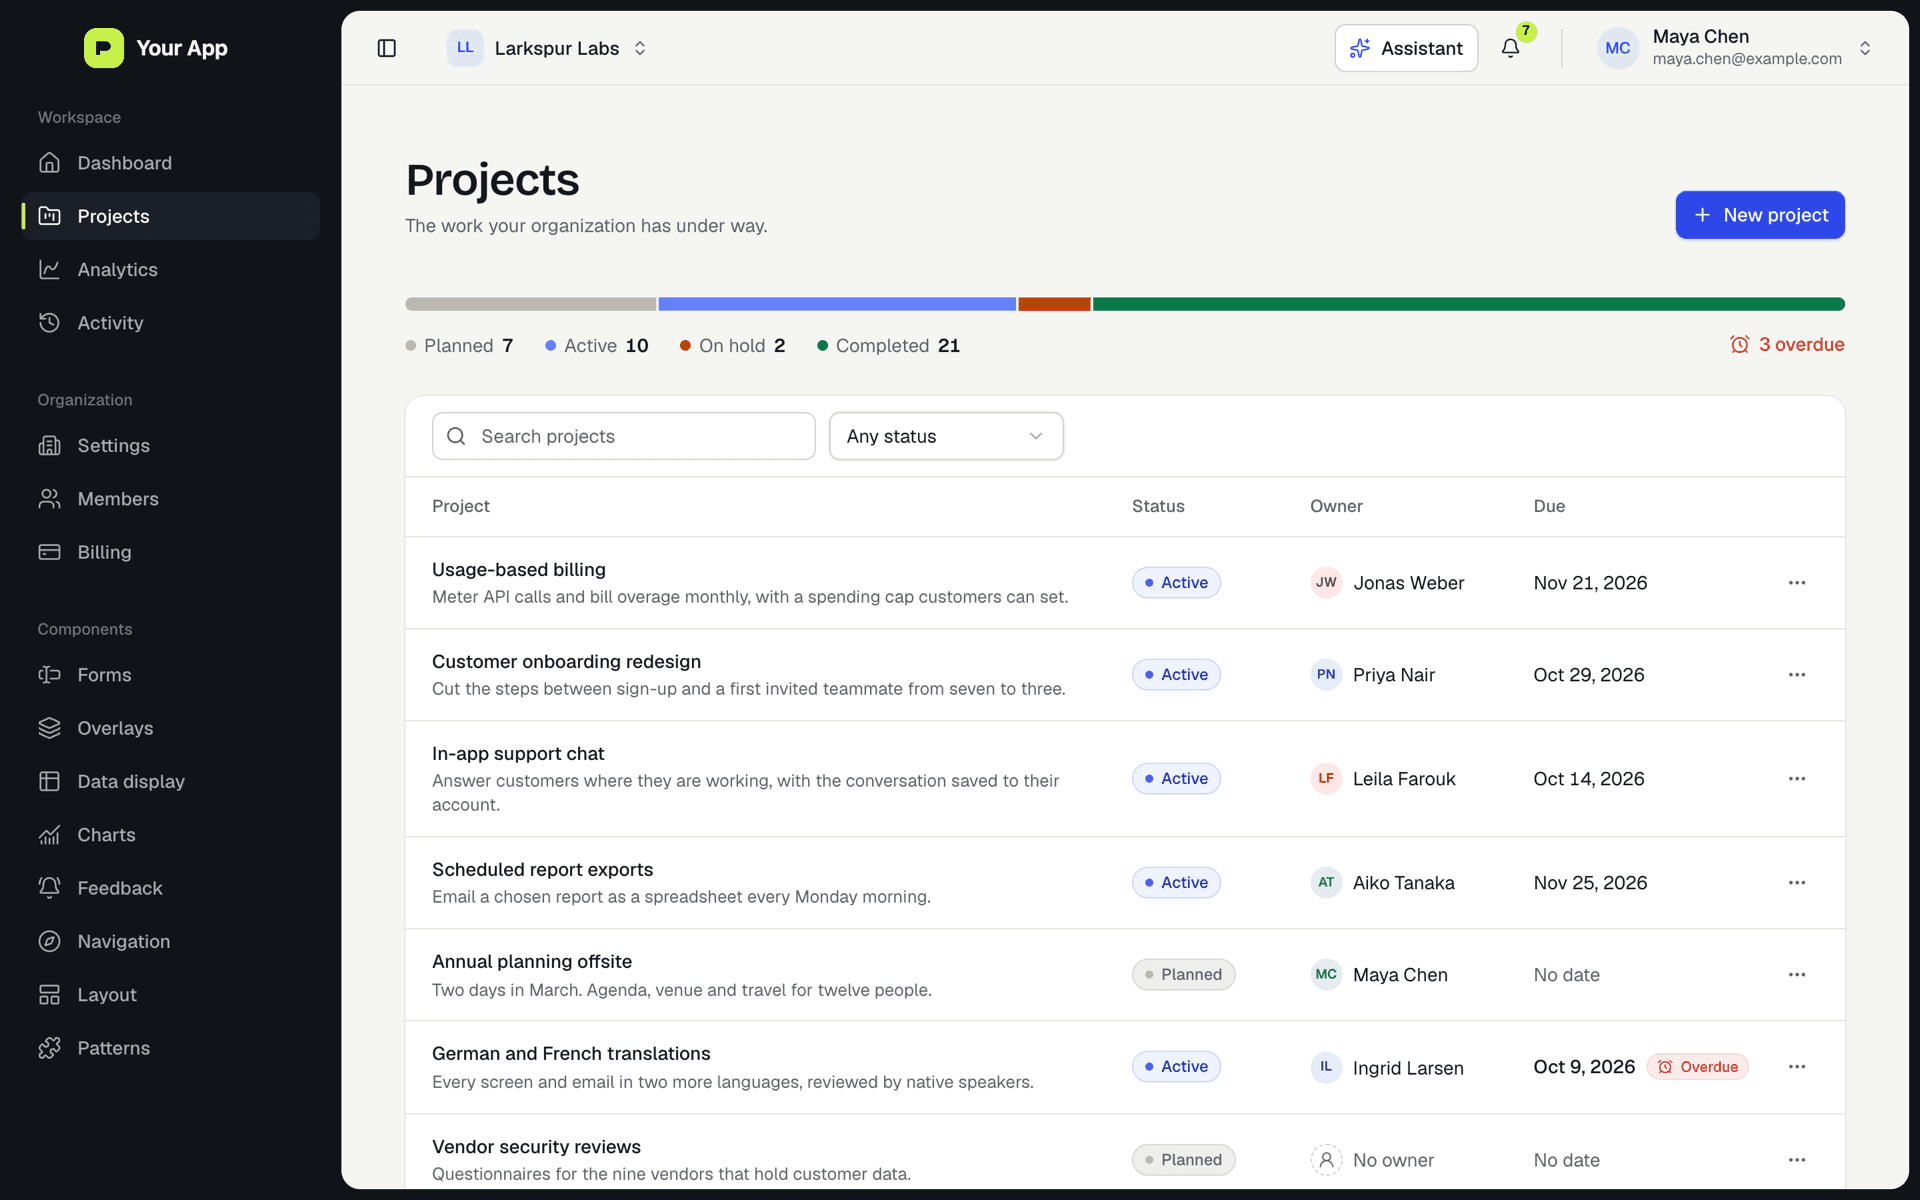Open the Scheduled report exports project
The width and height of the screenshot is (1920, 1200).
click(x=542, y=869)
